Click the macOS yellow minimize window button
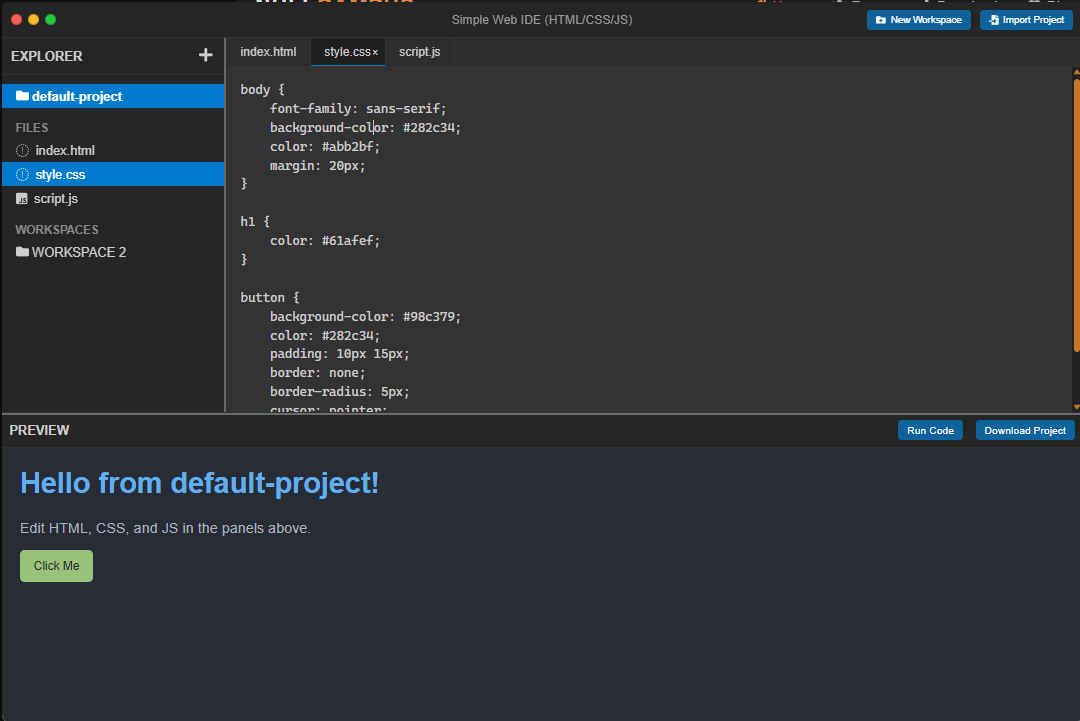Screen dimensions: 1080x721 pyautogui.click(x=33, y=19)
